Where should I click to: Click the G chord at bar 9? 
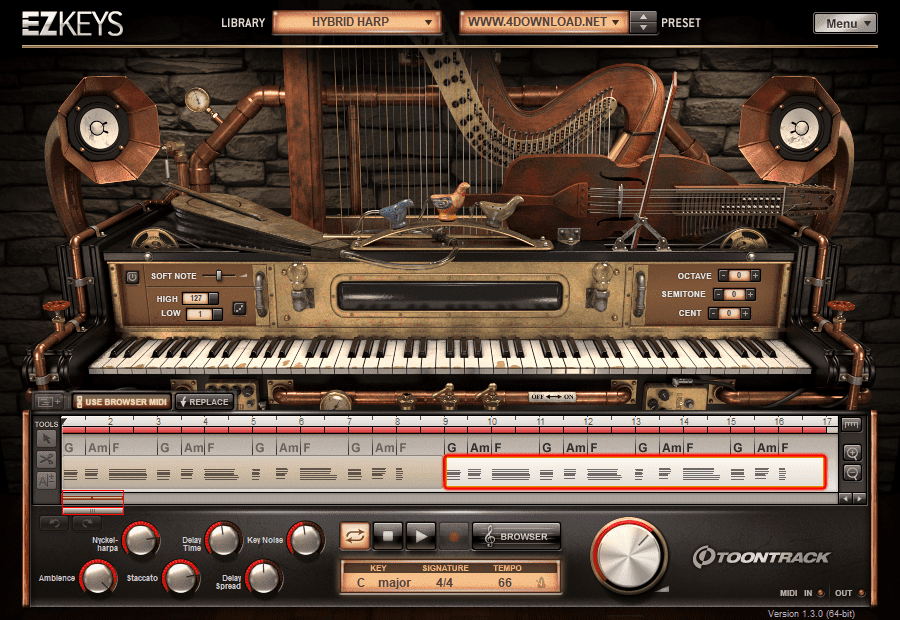pos(452,447)
